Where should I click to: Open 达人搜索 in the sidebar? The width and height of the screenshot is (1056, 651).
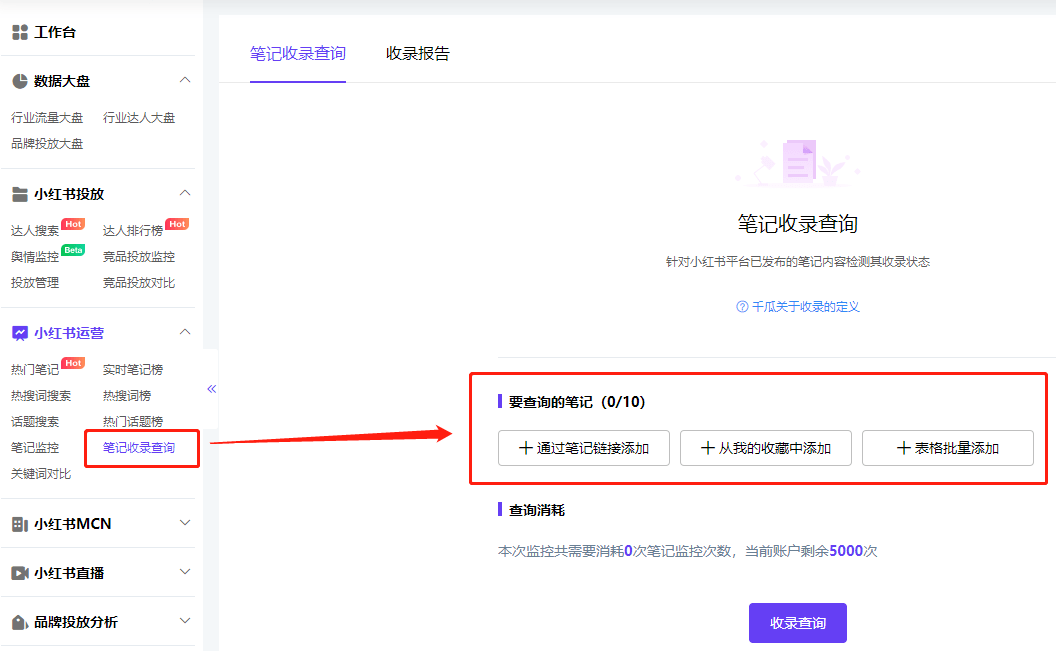(35, 230)
